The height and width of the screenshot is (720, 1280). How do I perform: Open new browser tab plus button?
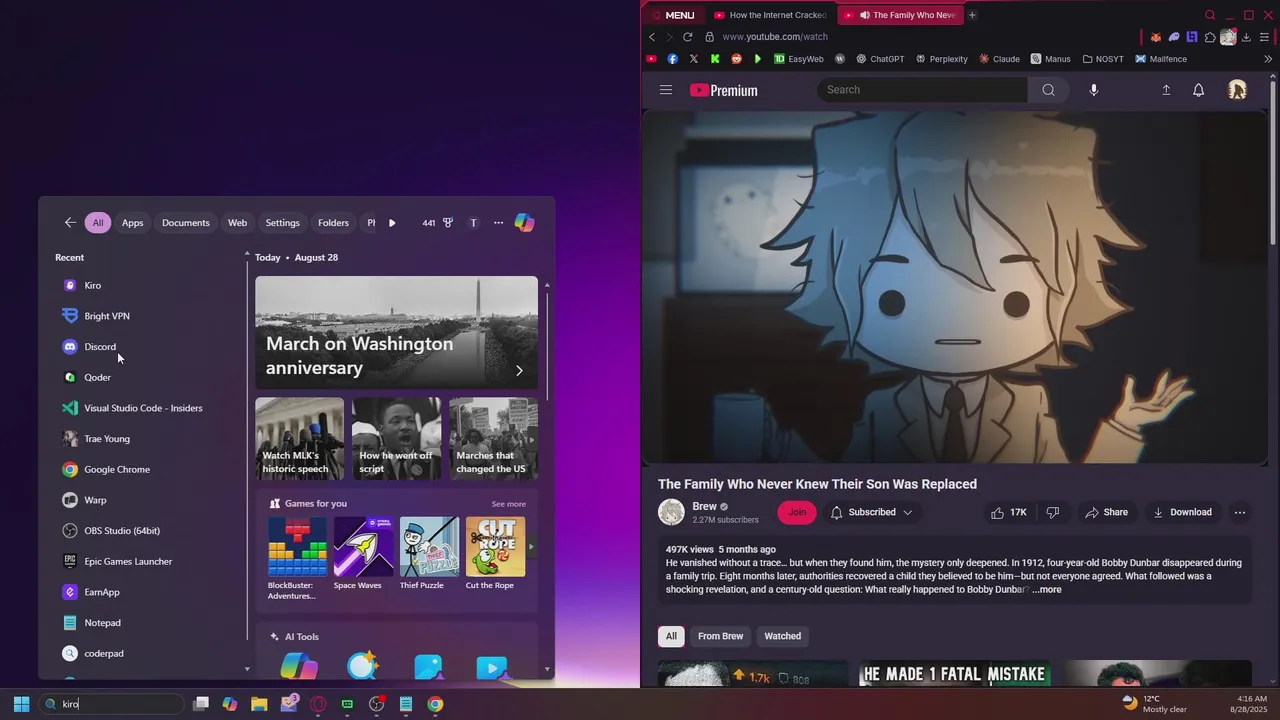tap(972, 15)
